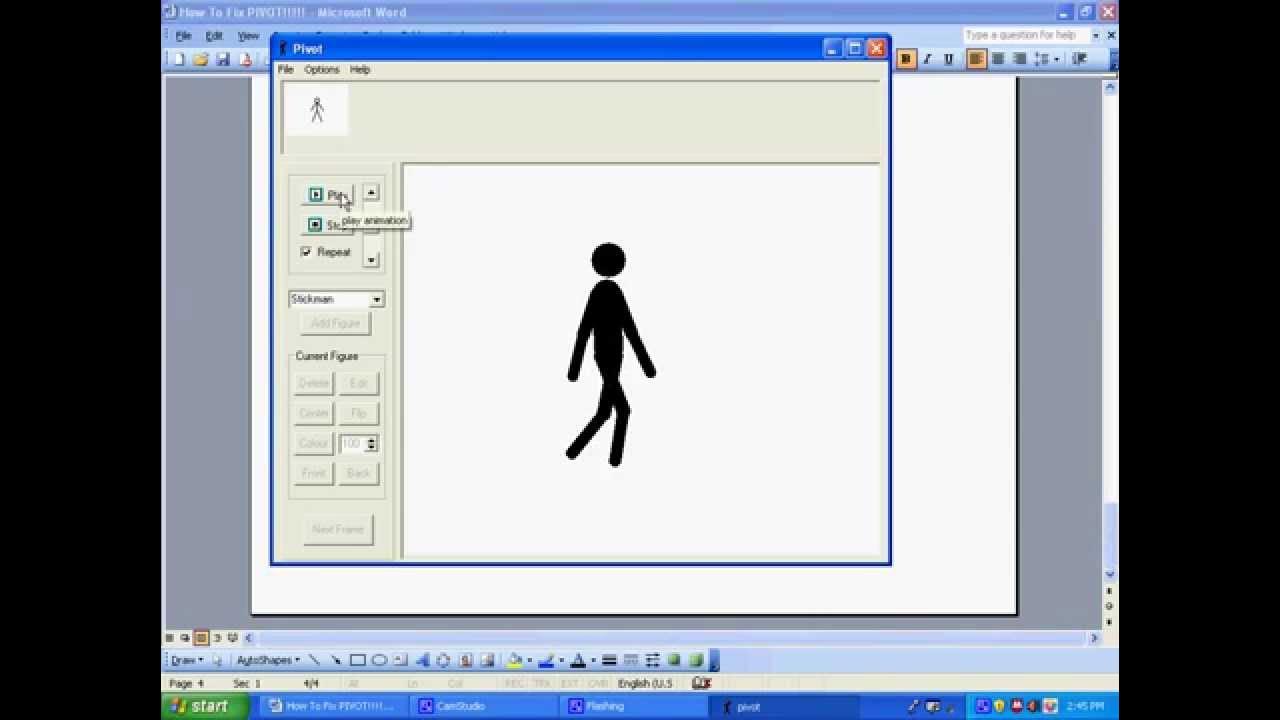Viewport: 1280px width, 720px height.
Task: Click speed scrollbar down arrow beside Repeat
Action: tap(371, 260)
